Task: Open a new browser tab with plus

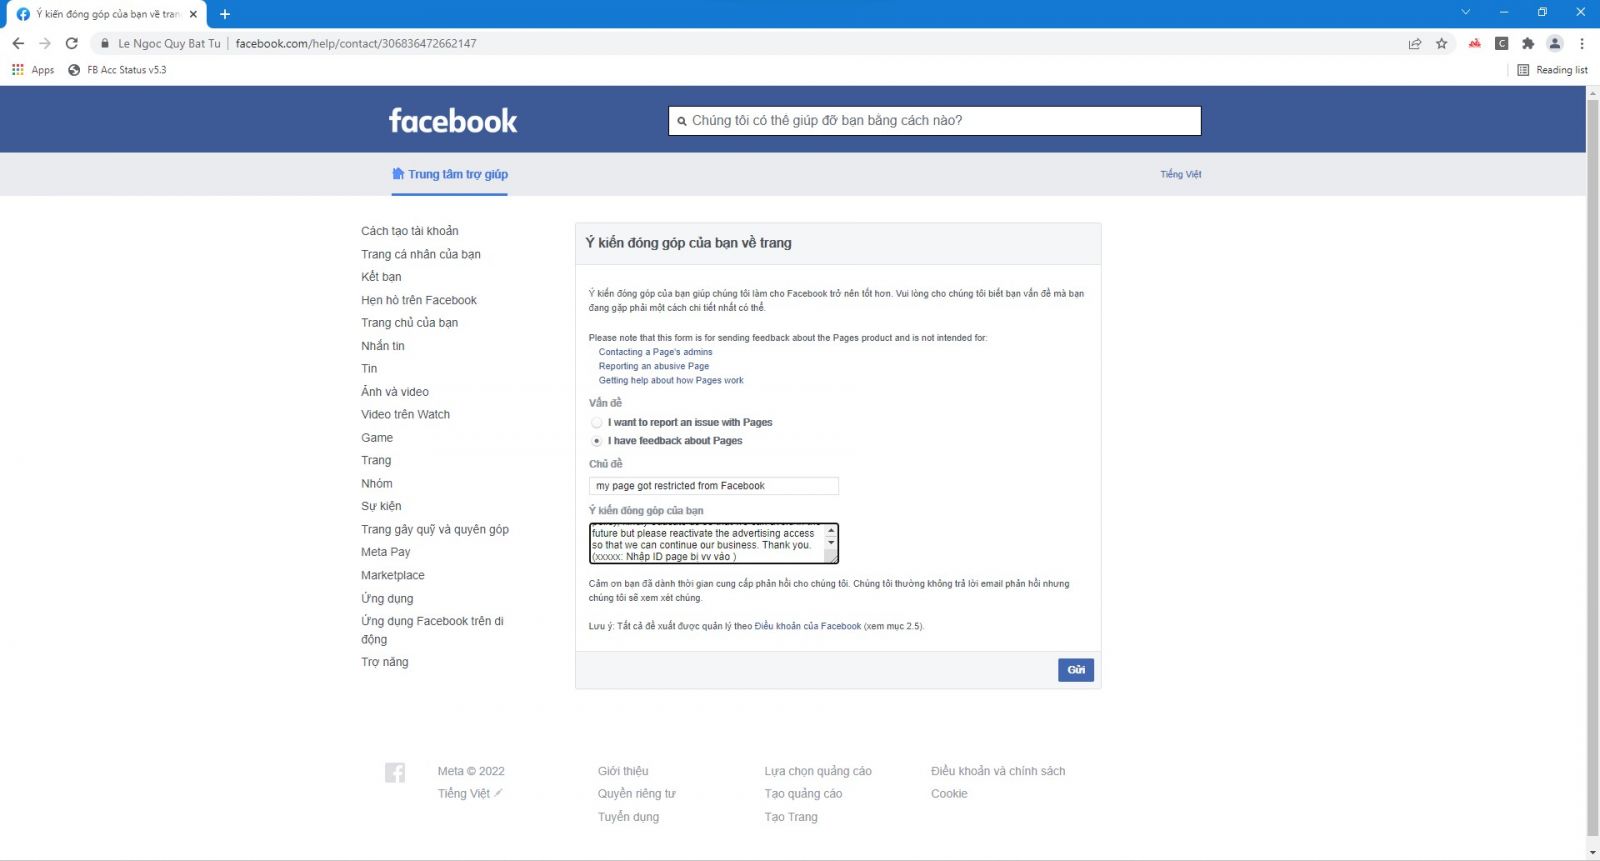Action: pyautogui.click(x=225, y=14)
